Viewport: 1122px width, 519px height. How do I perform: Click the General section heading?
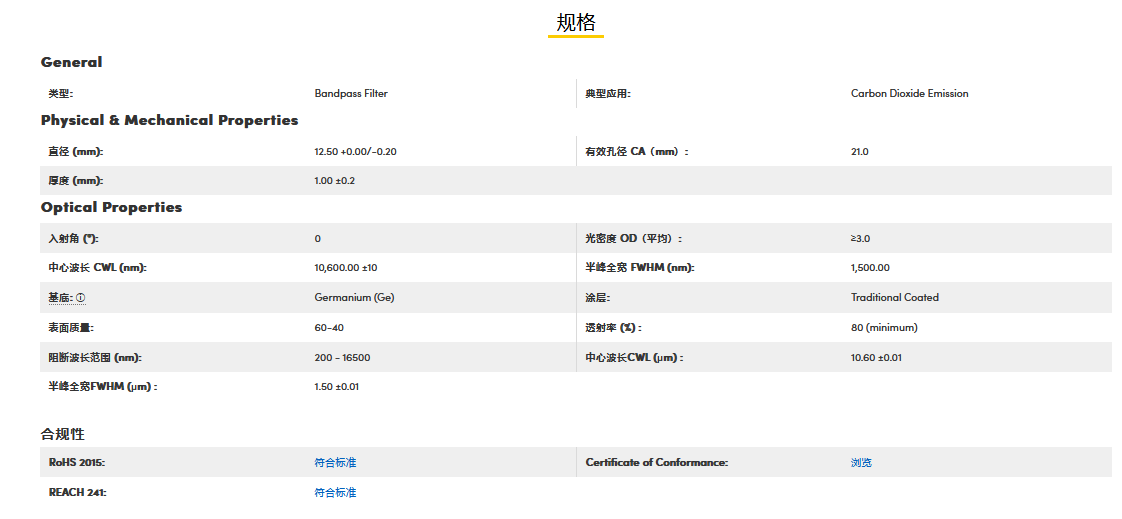click(x=71, y=62)
